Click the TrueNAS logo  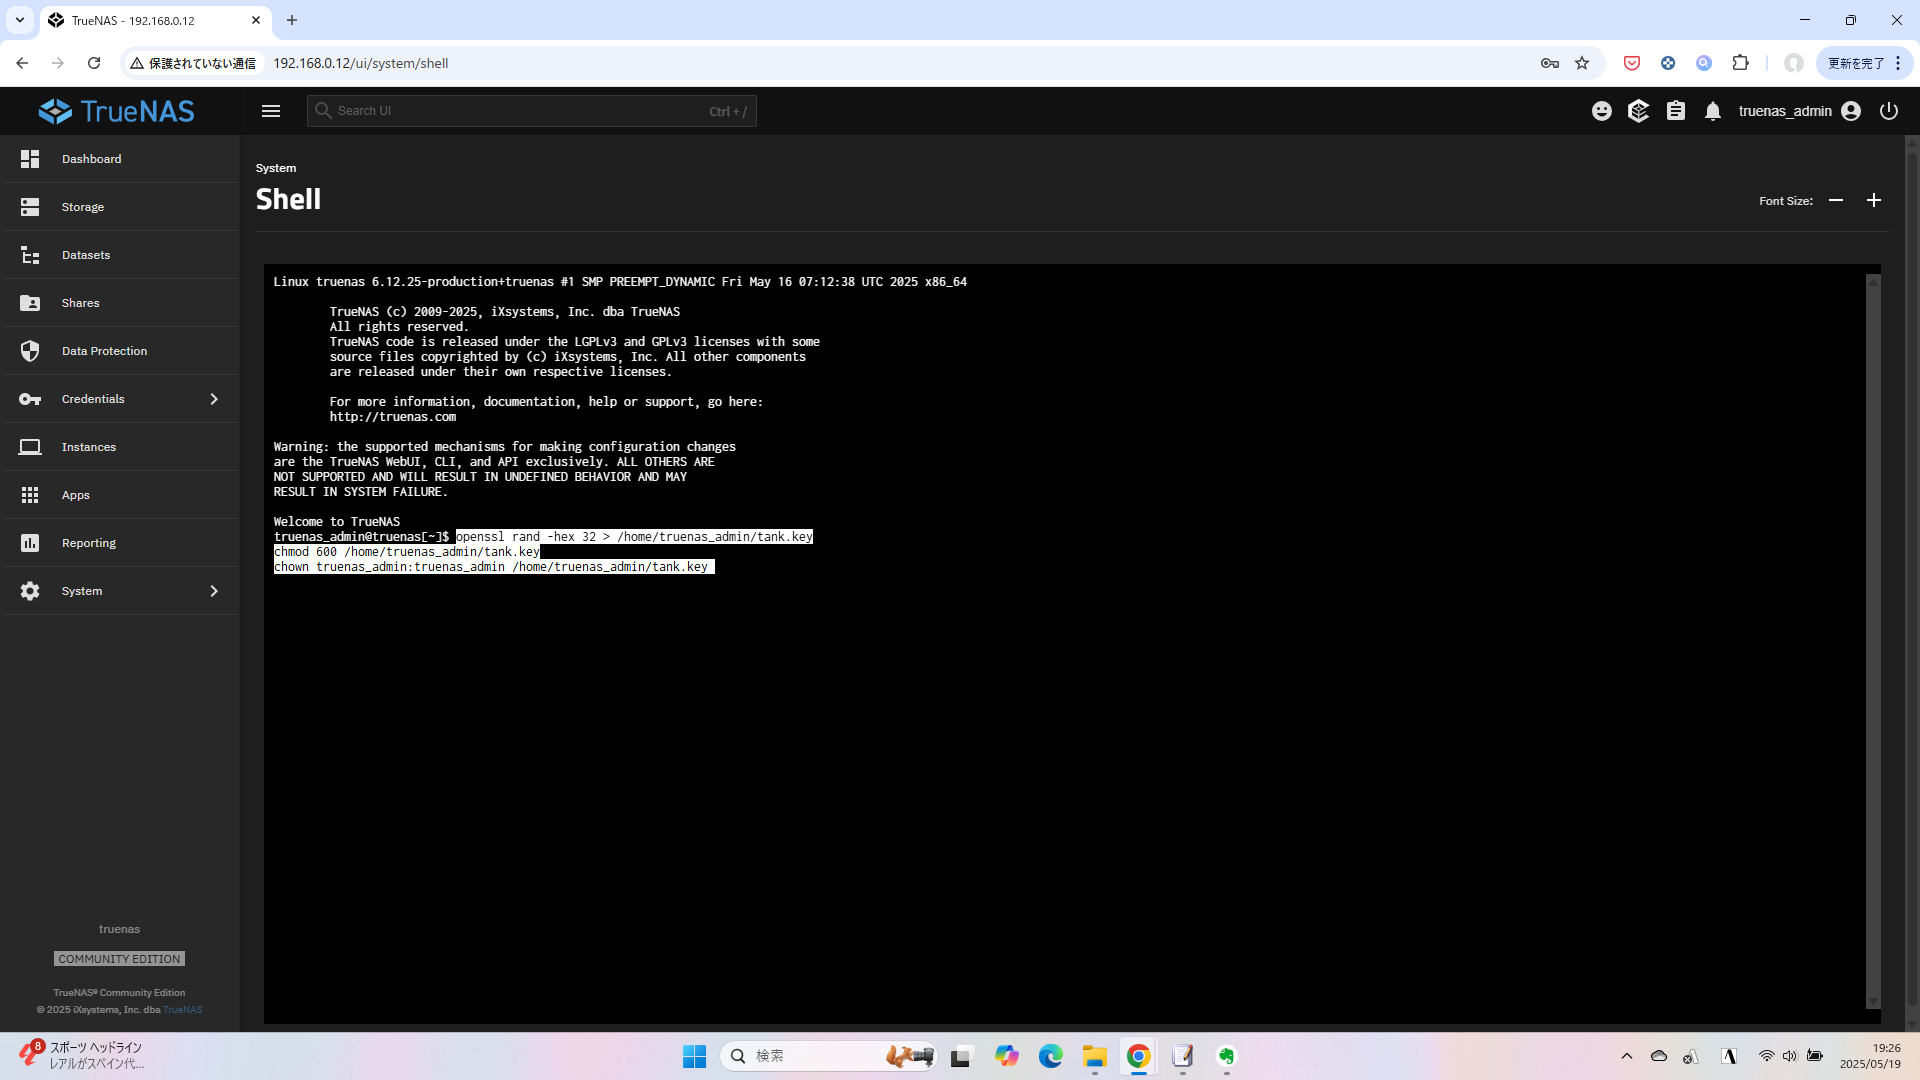[117, 111]
